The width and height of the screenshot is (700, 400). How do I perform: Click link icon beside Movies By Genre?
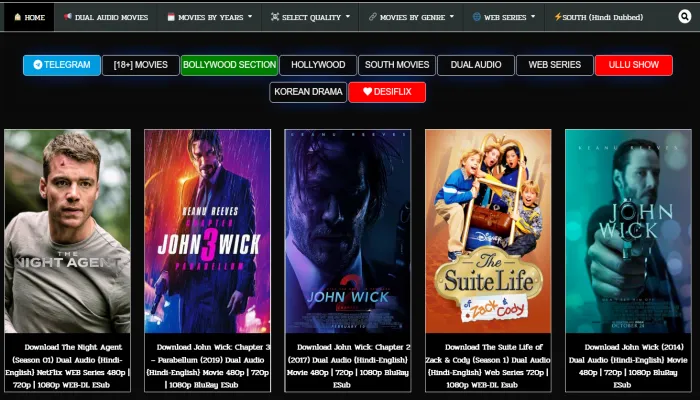[373, 17]
